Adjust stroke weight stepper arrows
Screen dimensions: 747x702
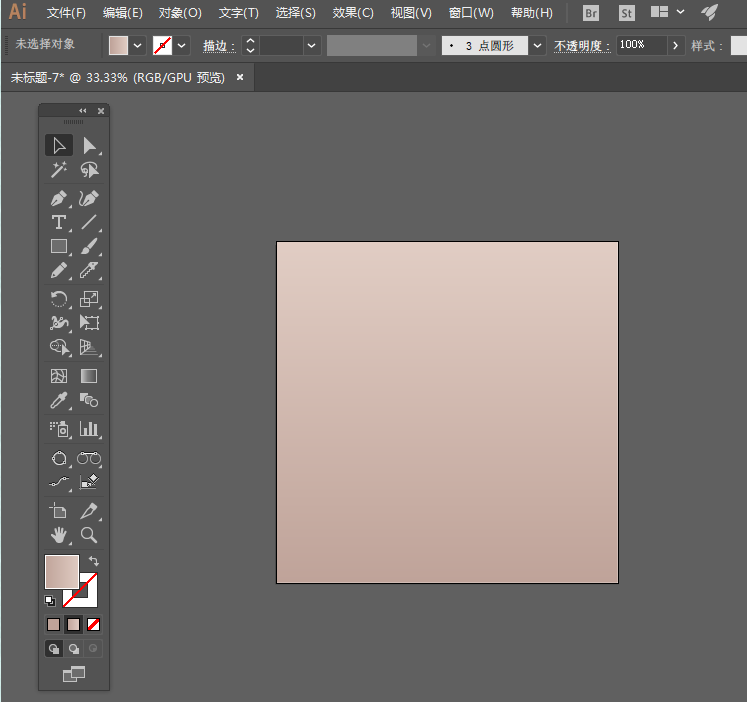251,46
